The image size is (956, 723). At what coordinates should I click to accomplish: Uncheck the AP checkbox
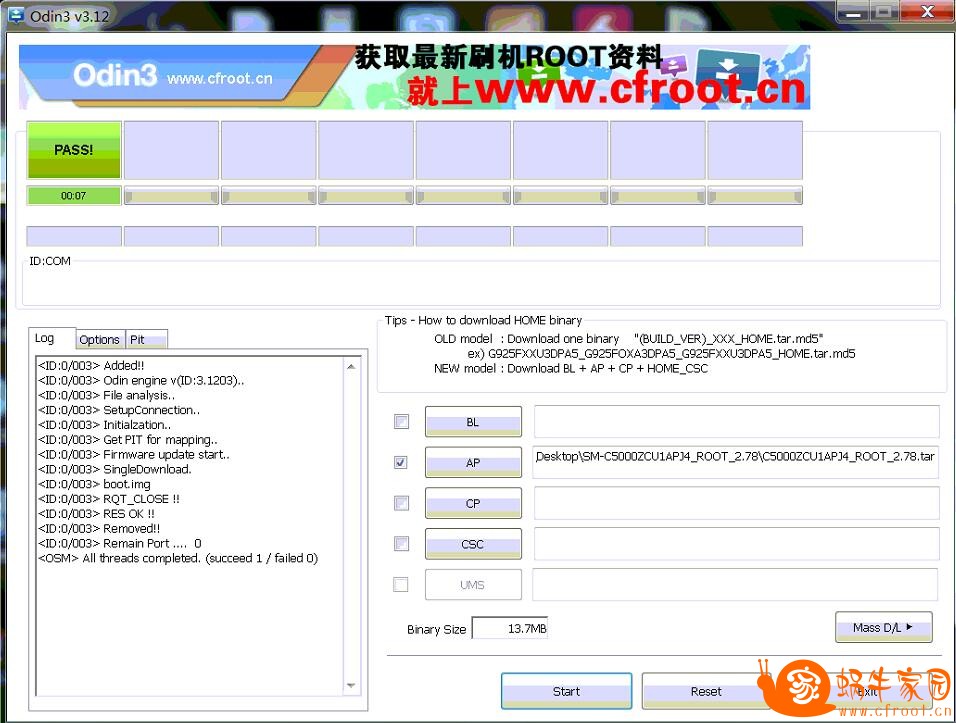coord(401,462)
